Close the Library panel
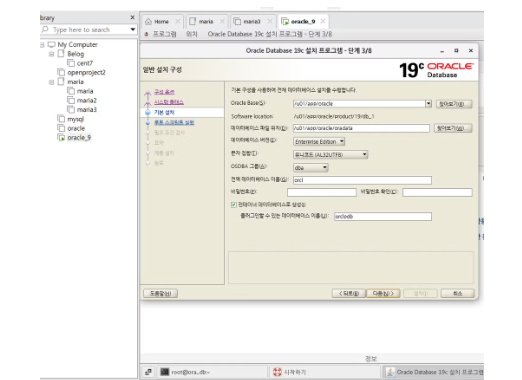The height and width of the screenshot is (380, 522). (x=132, y=17)
